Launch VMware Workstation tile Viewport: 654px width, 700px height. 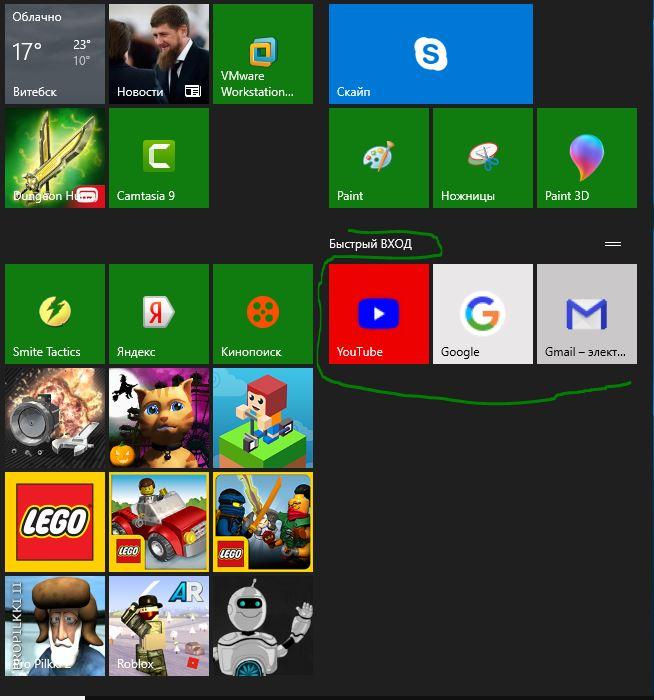click(x=263, y=54)
